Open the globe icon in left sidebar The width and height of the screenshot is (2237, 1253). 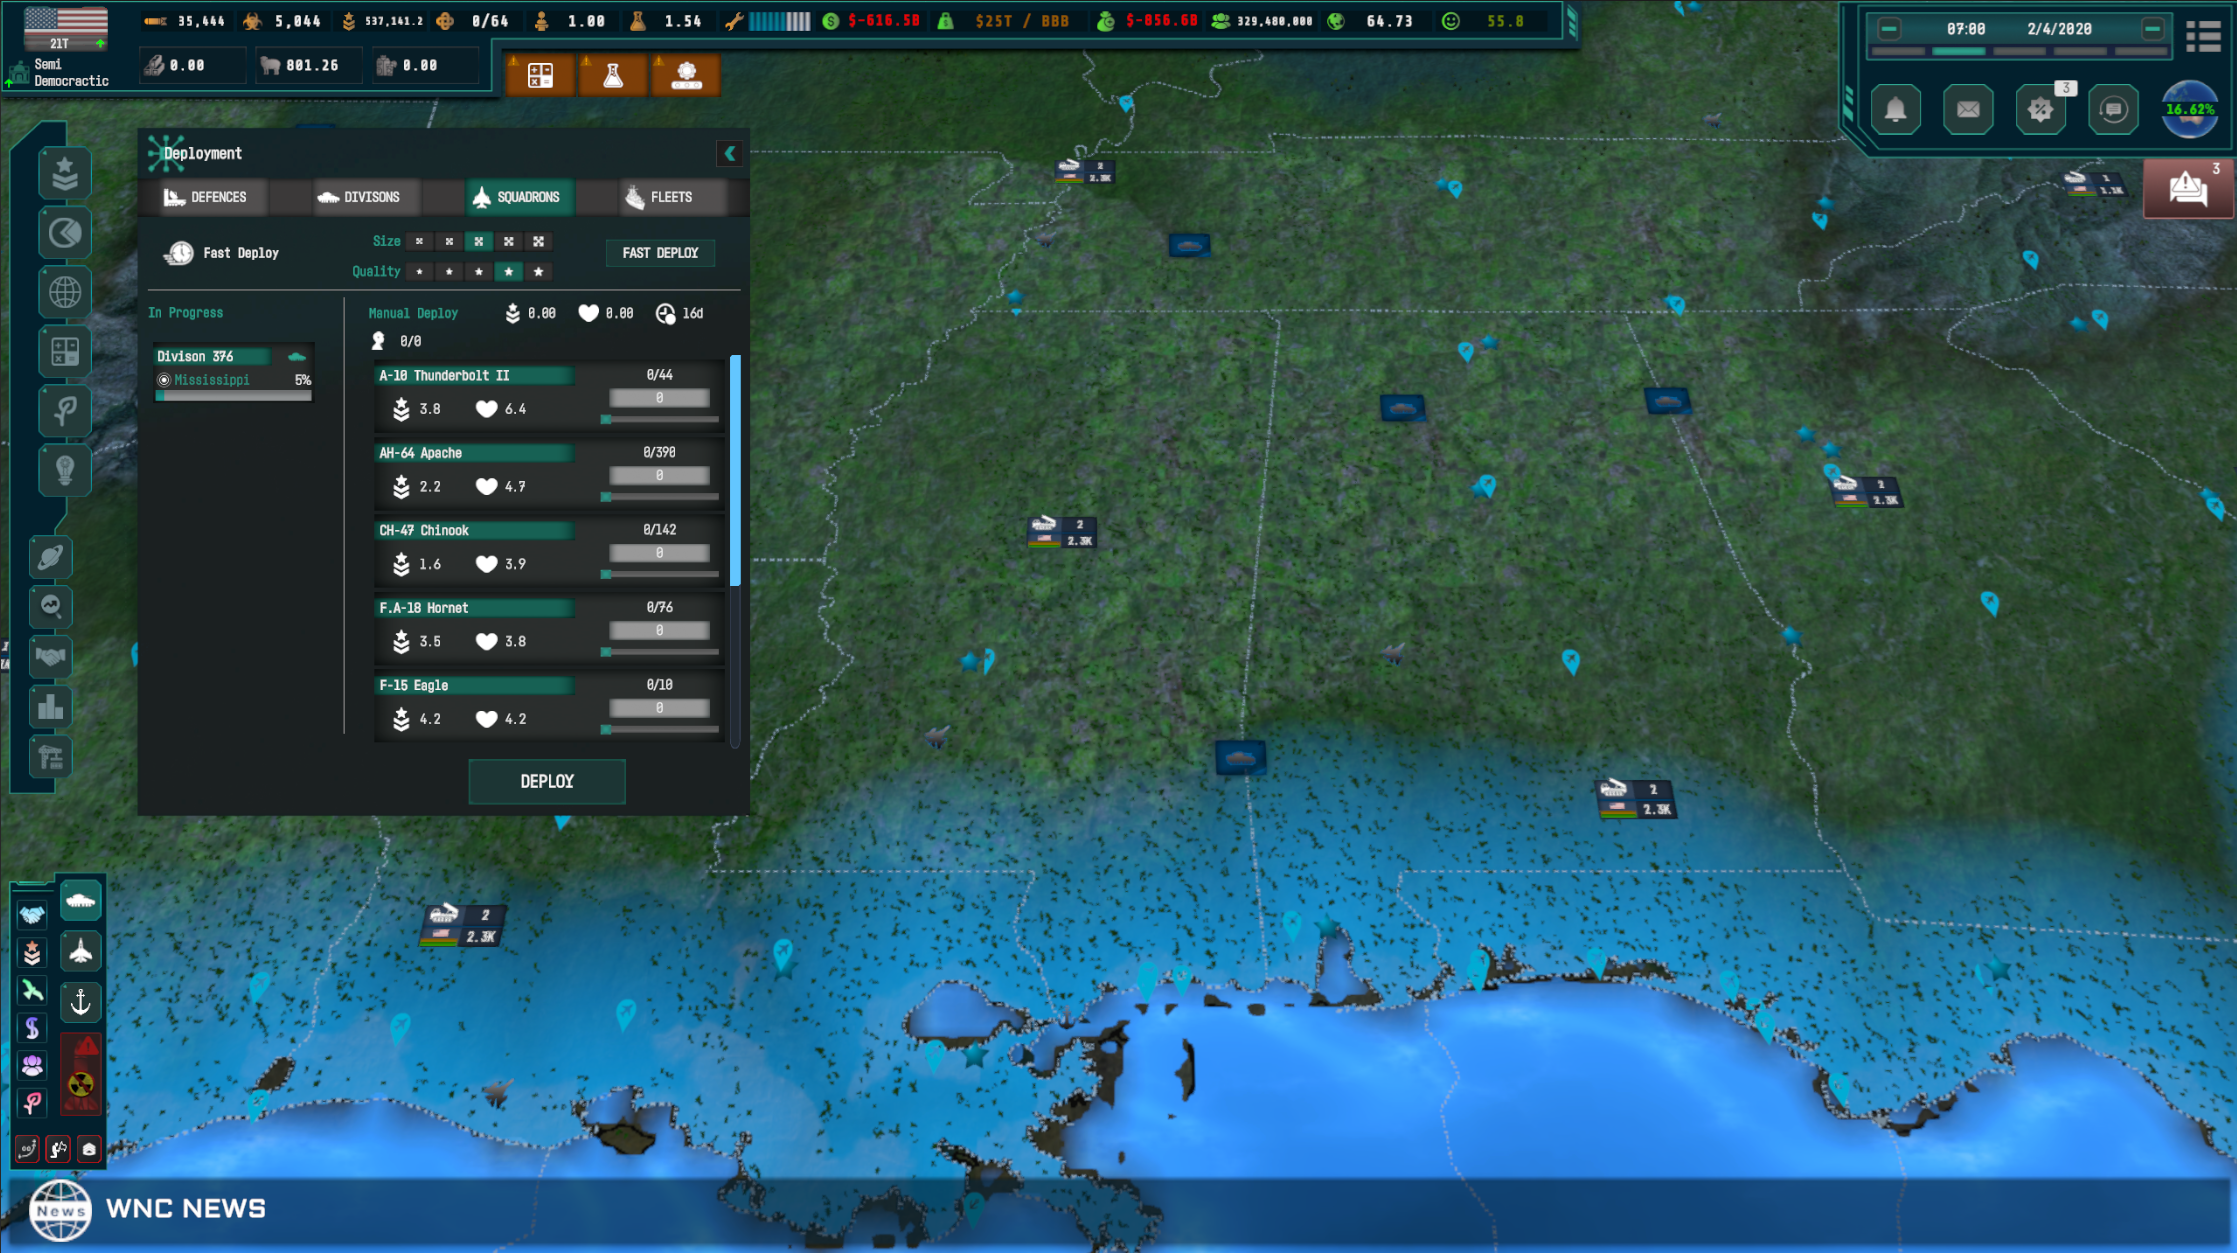click(65, 292)
